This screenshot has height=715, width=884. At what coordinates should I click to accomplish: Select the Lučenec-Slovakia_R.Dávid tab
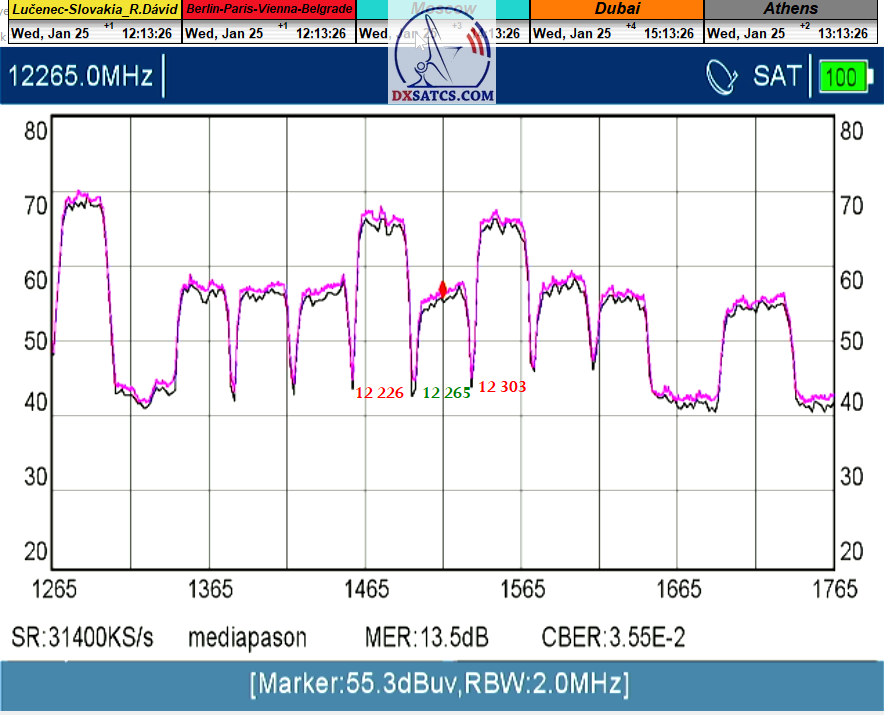pos(94,10)
